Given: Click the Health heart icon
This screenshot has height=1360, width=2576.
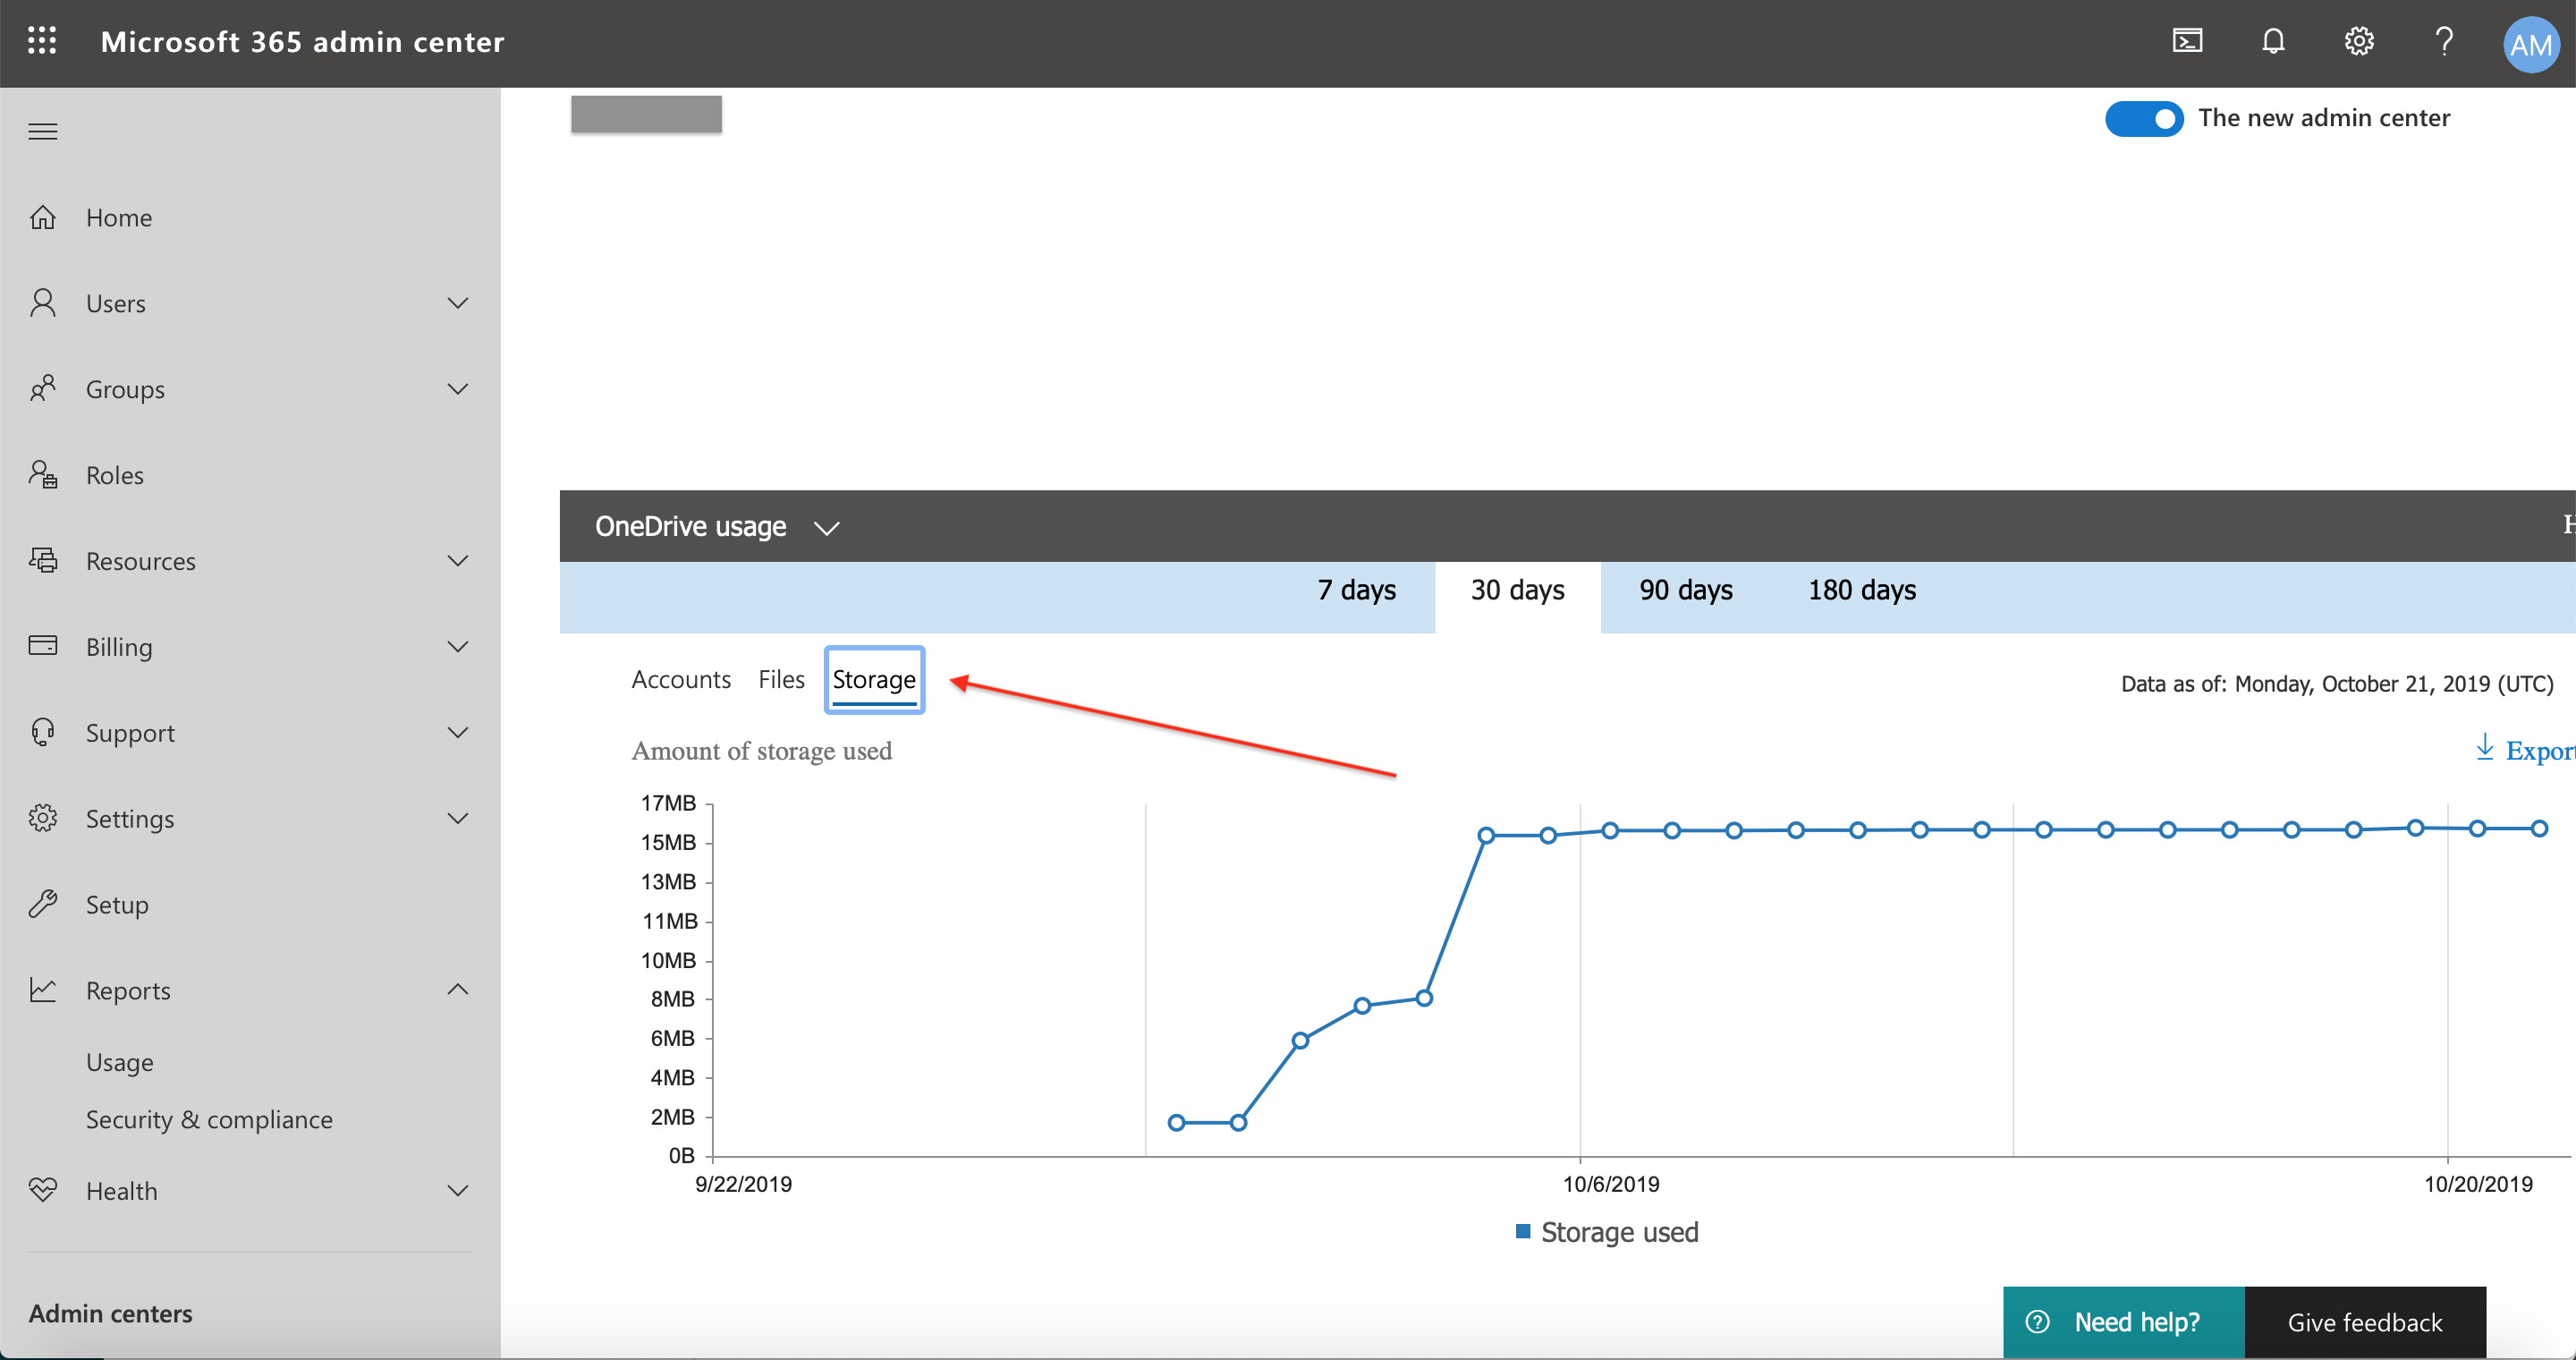Looking at the screenshot, I should pos(42,1190).
